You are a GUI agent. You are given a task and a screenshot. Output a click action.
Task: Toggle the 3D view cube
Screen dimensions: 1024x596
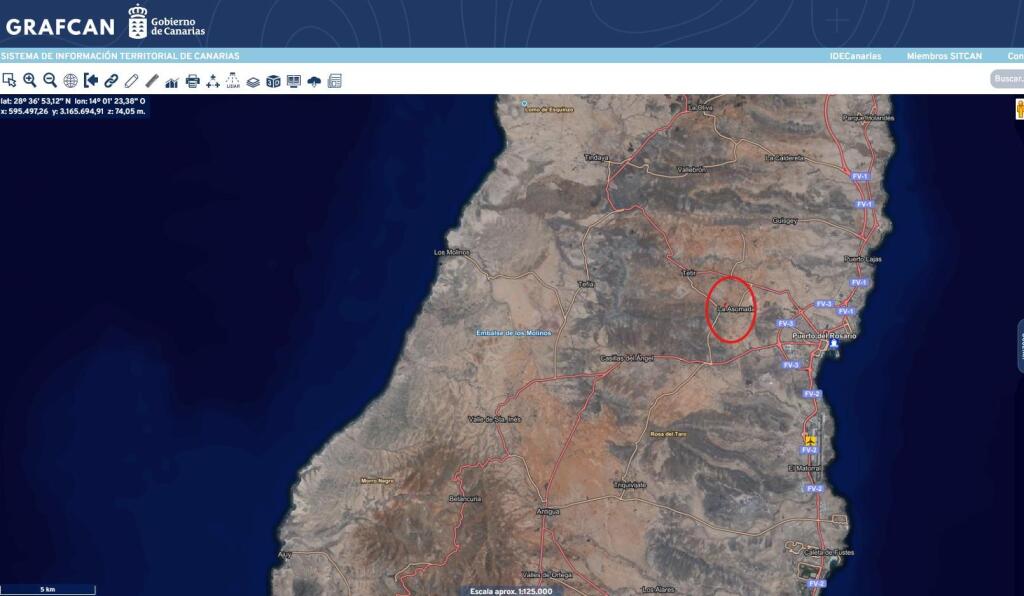[x=273, y=81]
